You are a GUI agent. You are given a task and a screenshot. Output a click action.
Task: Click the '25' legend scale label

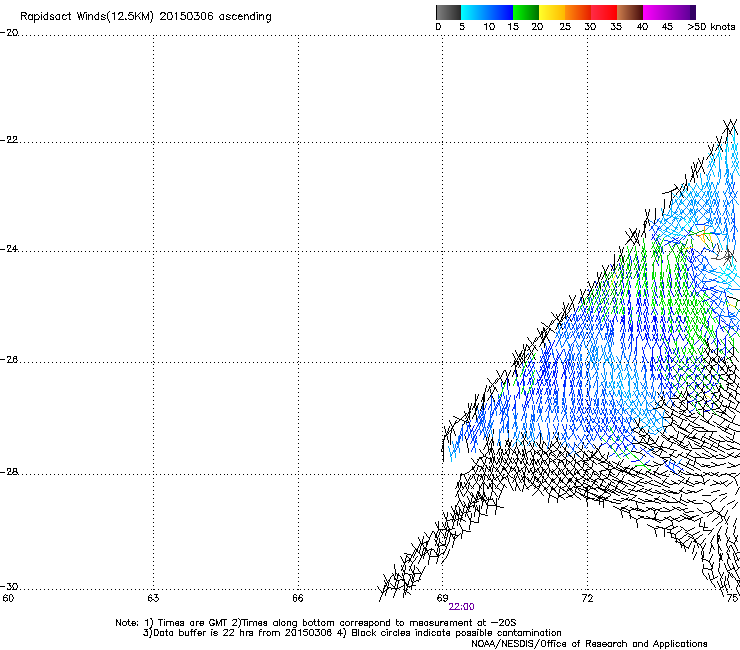pos(565,27)
